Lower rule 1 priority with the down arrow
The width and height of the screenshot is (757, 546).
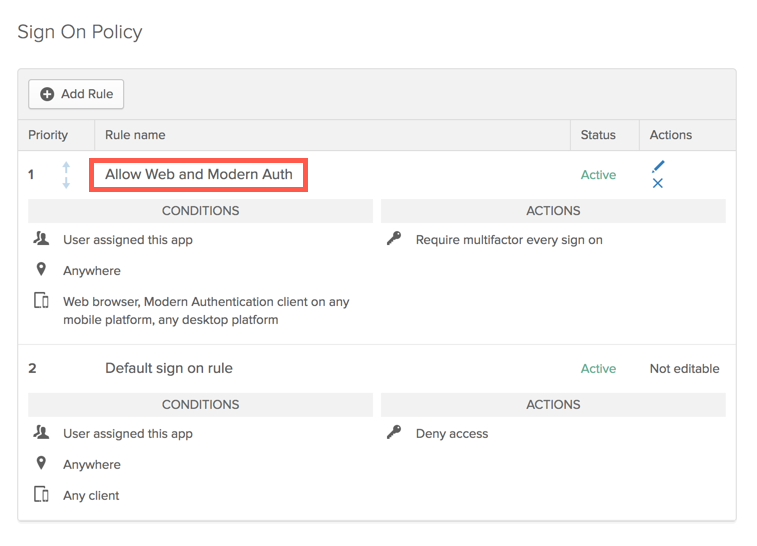click(x=66, y=182)
